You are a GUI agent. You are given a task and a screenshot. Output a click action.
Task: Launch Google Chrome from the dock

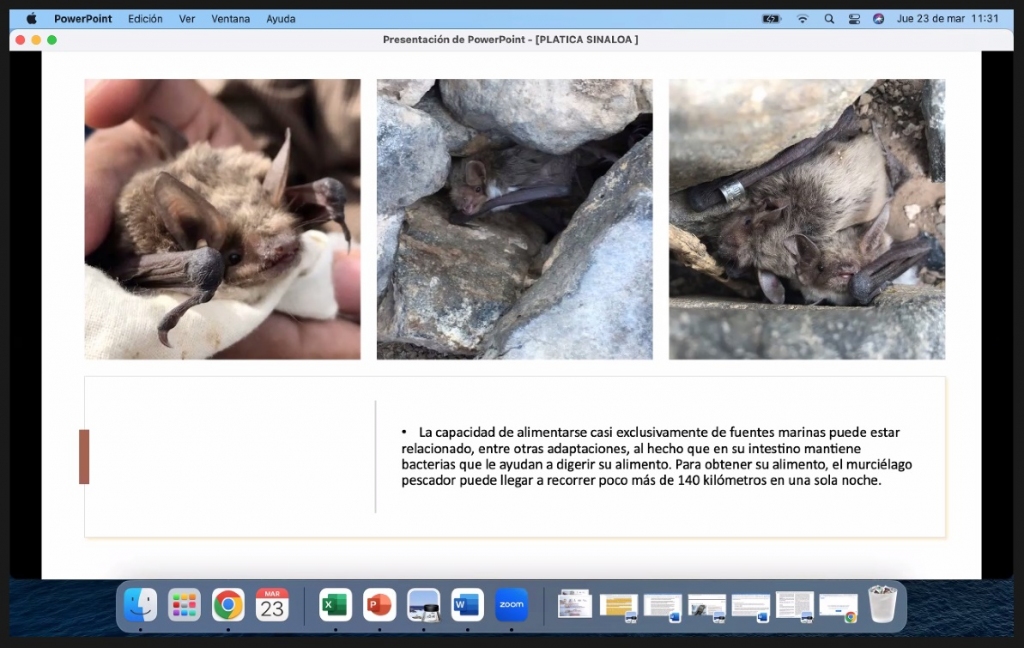click(x=228, y=605)
